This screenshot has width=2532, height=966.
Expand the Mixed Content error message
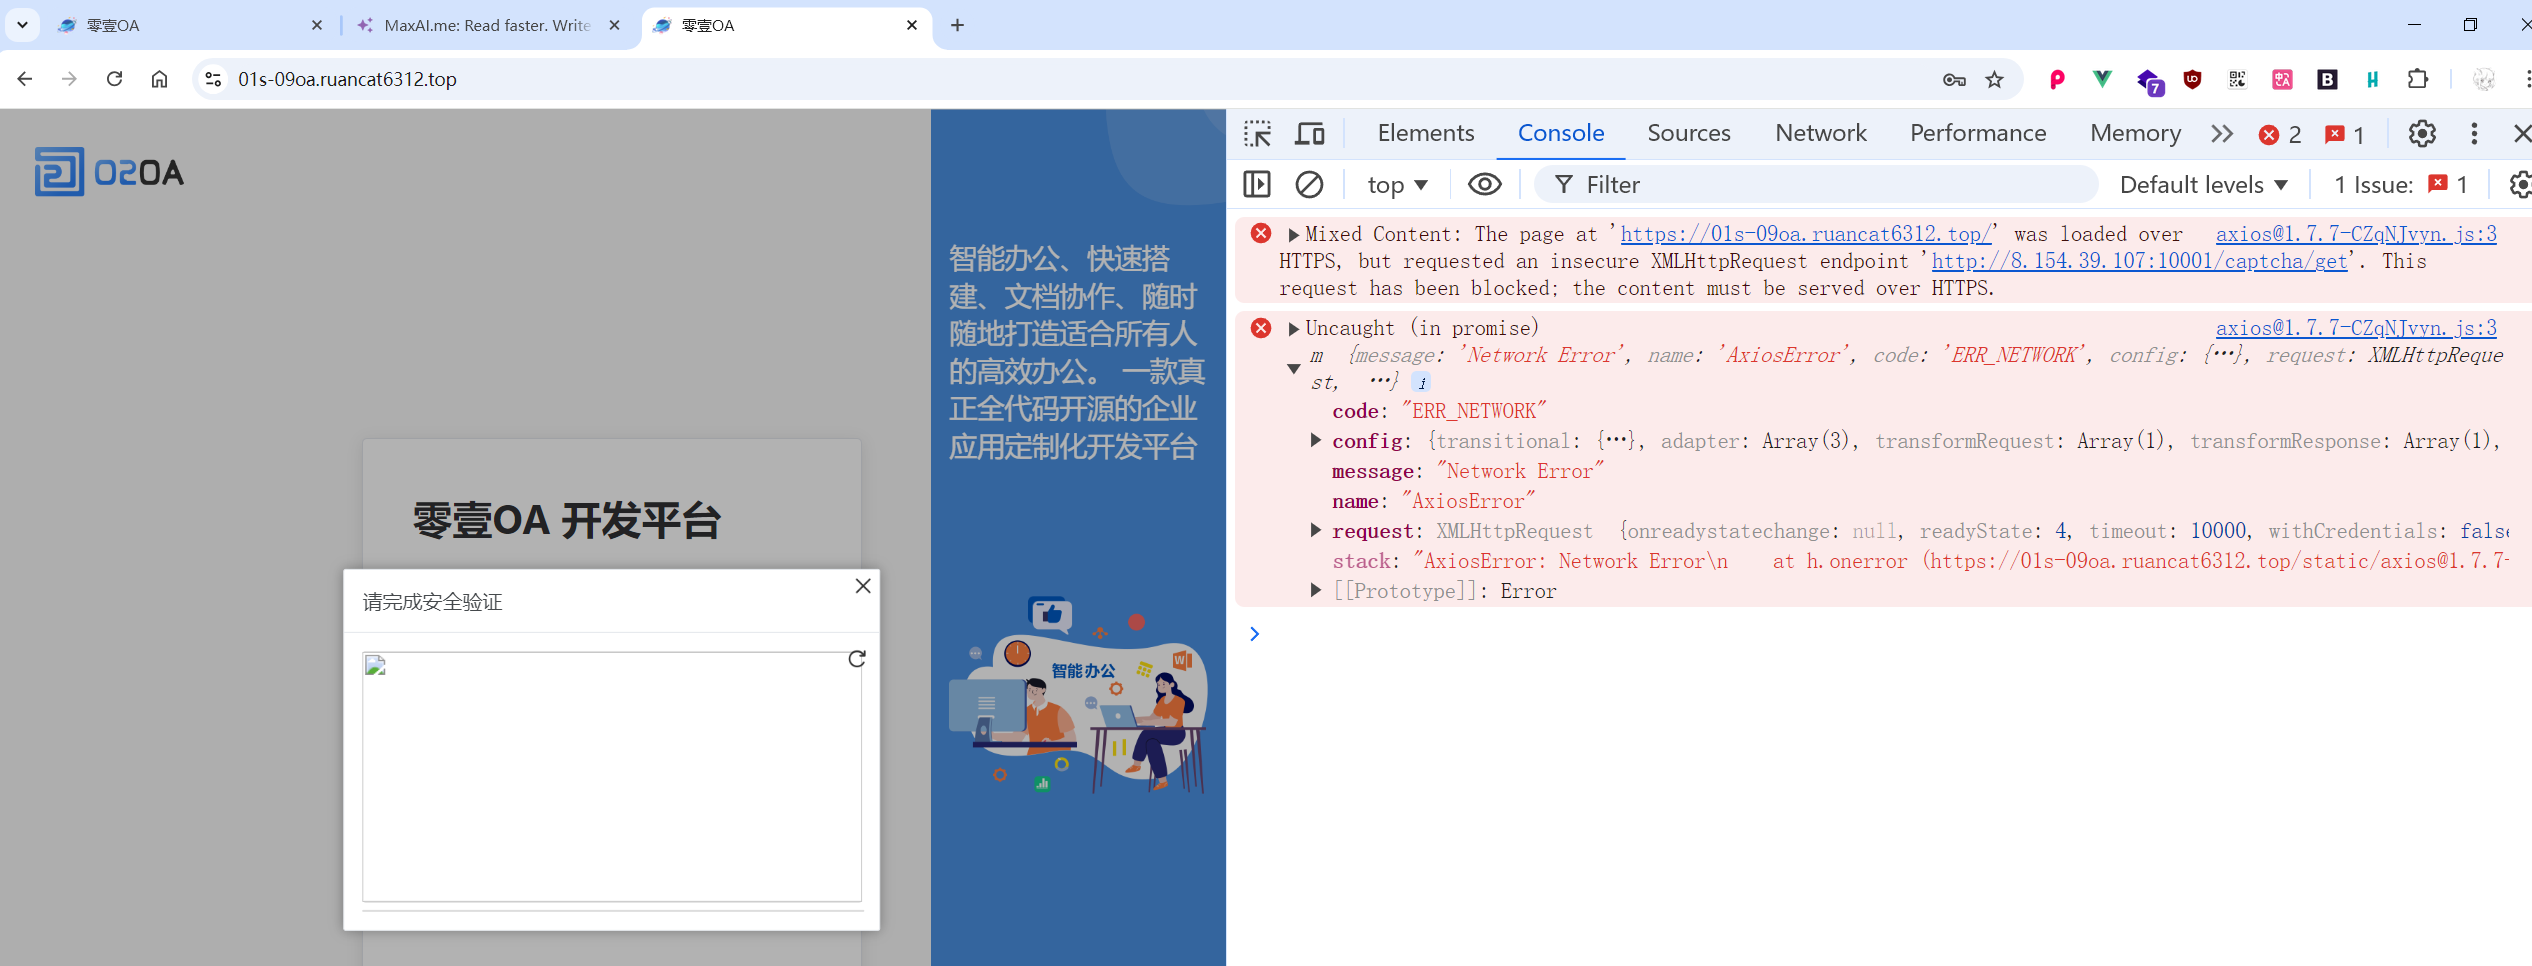click(x=1293, y=235)
